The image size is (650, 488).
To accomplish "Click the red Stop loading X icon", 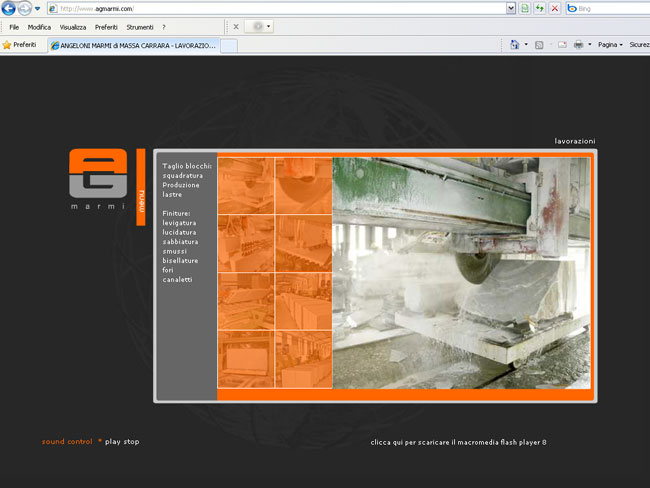I will [555, 8].
